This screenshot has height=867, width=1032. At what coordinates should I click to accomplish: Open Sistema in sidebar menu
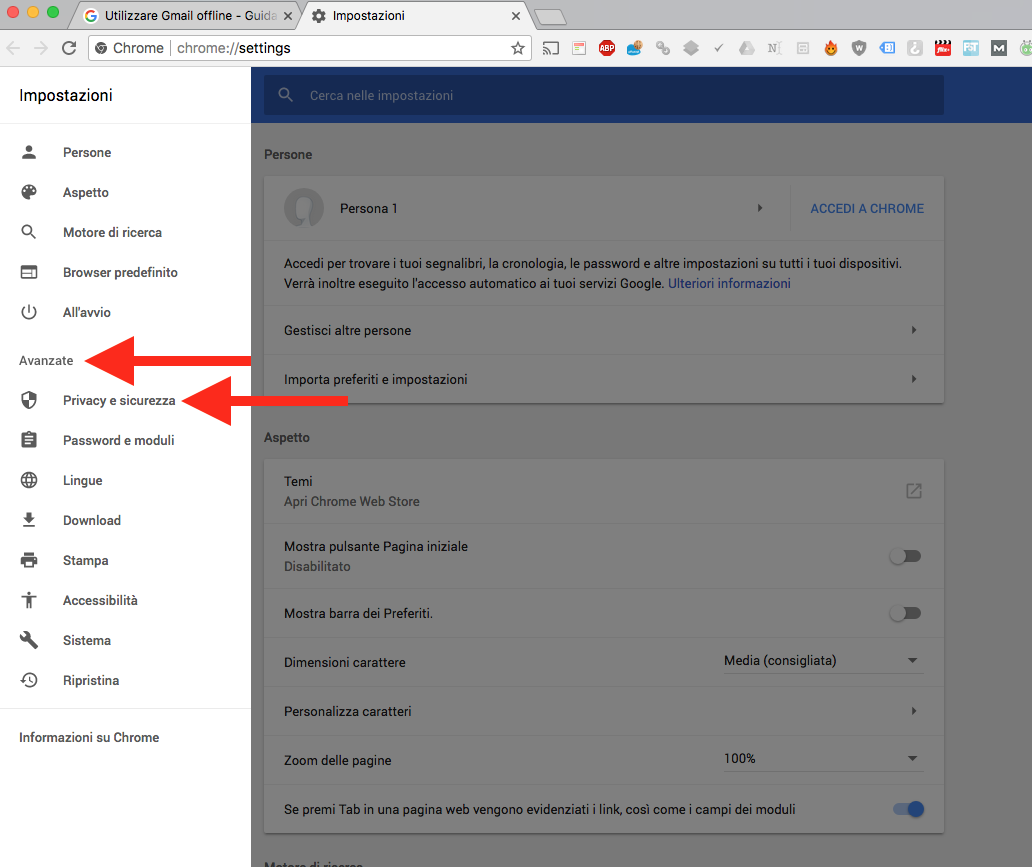point(87,641)
